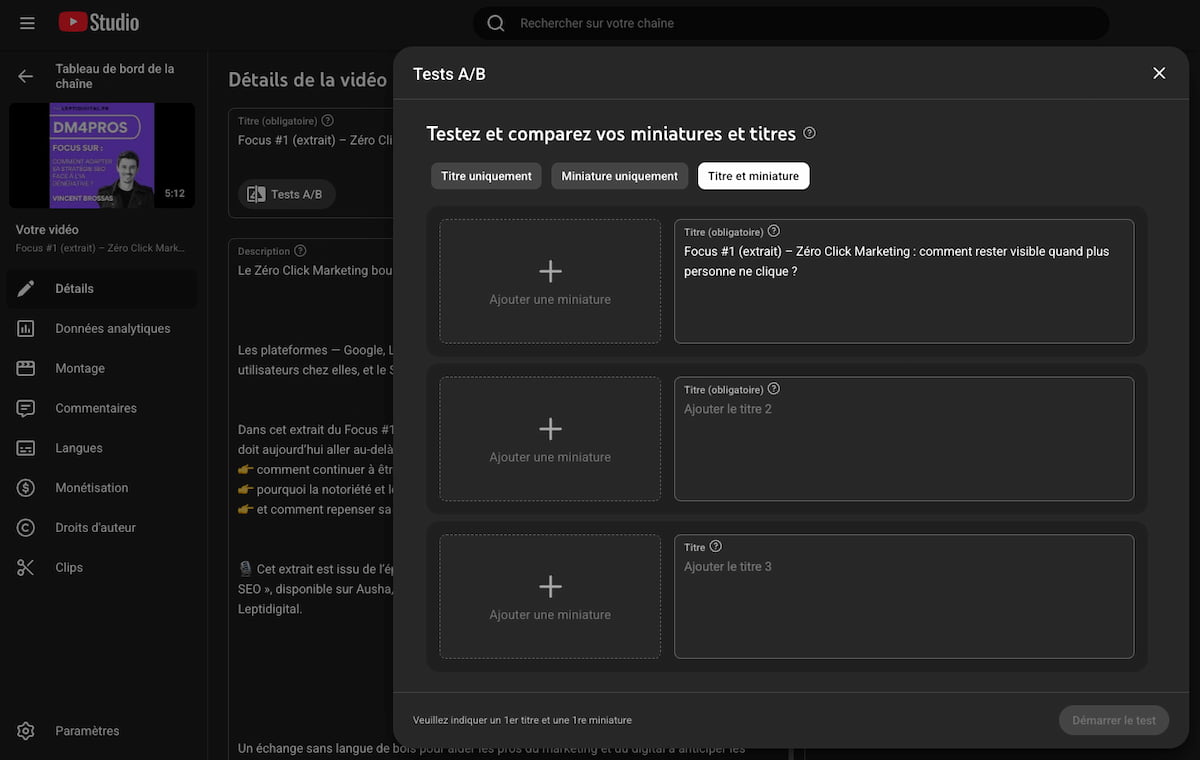Open Montage clapperboard icon
The height and width of the screenshot is (760, 1200).
(26, 368)
